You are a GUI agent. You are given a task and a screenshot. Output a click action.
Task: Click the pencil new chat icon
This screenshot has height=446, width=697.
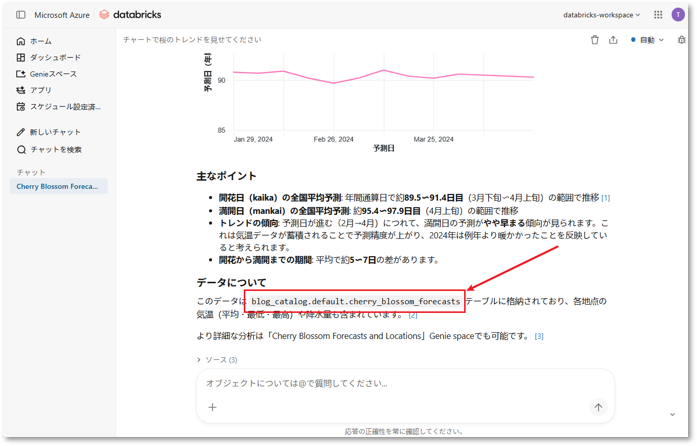[20, 132]
